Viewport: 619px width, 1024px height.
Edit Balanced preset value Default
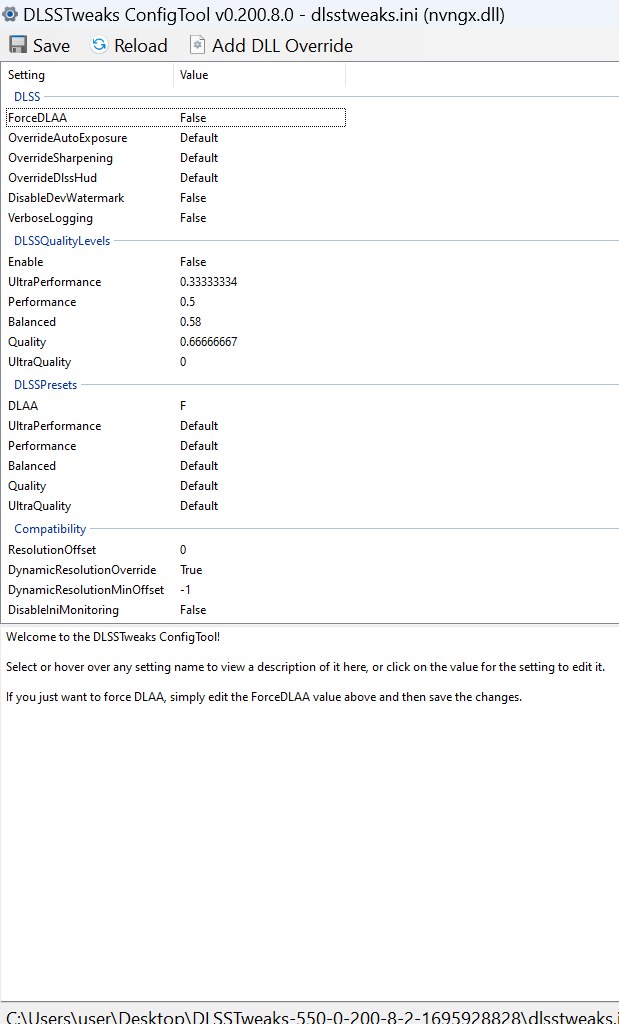[x=199, y=466]
